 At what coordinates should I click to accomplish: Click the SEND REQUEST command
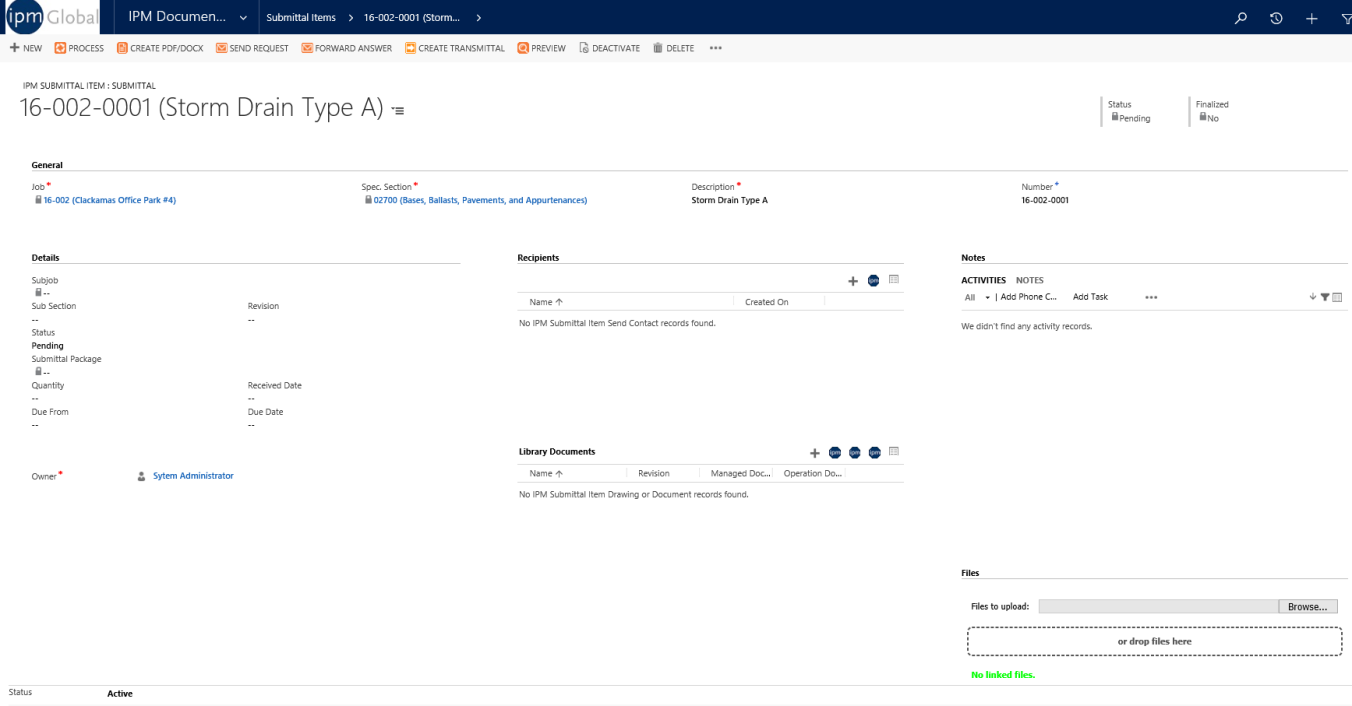coord(252,48)
